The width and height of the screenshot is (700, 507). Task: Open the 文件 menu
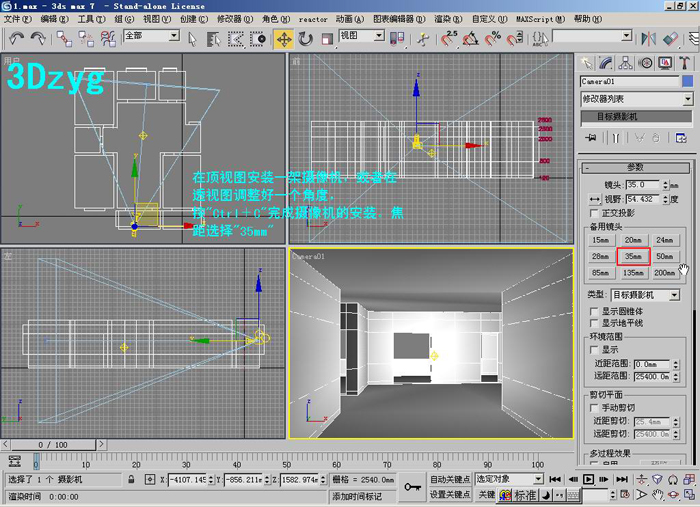17,19
